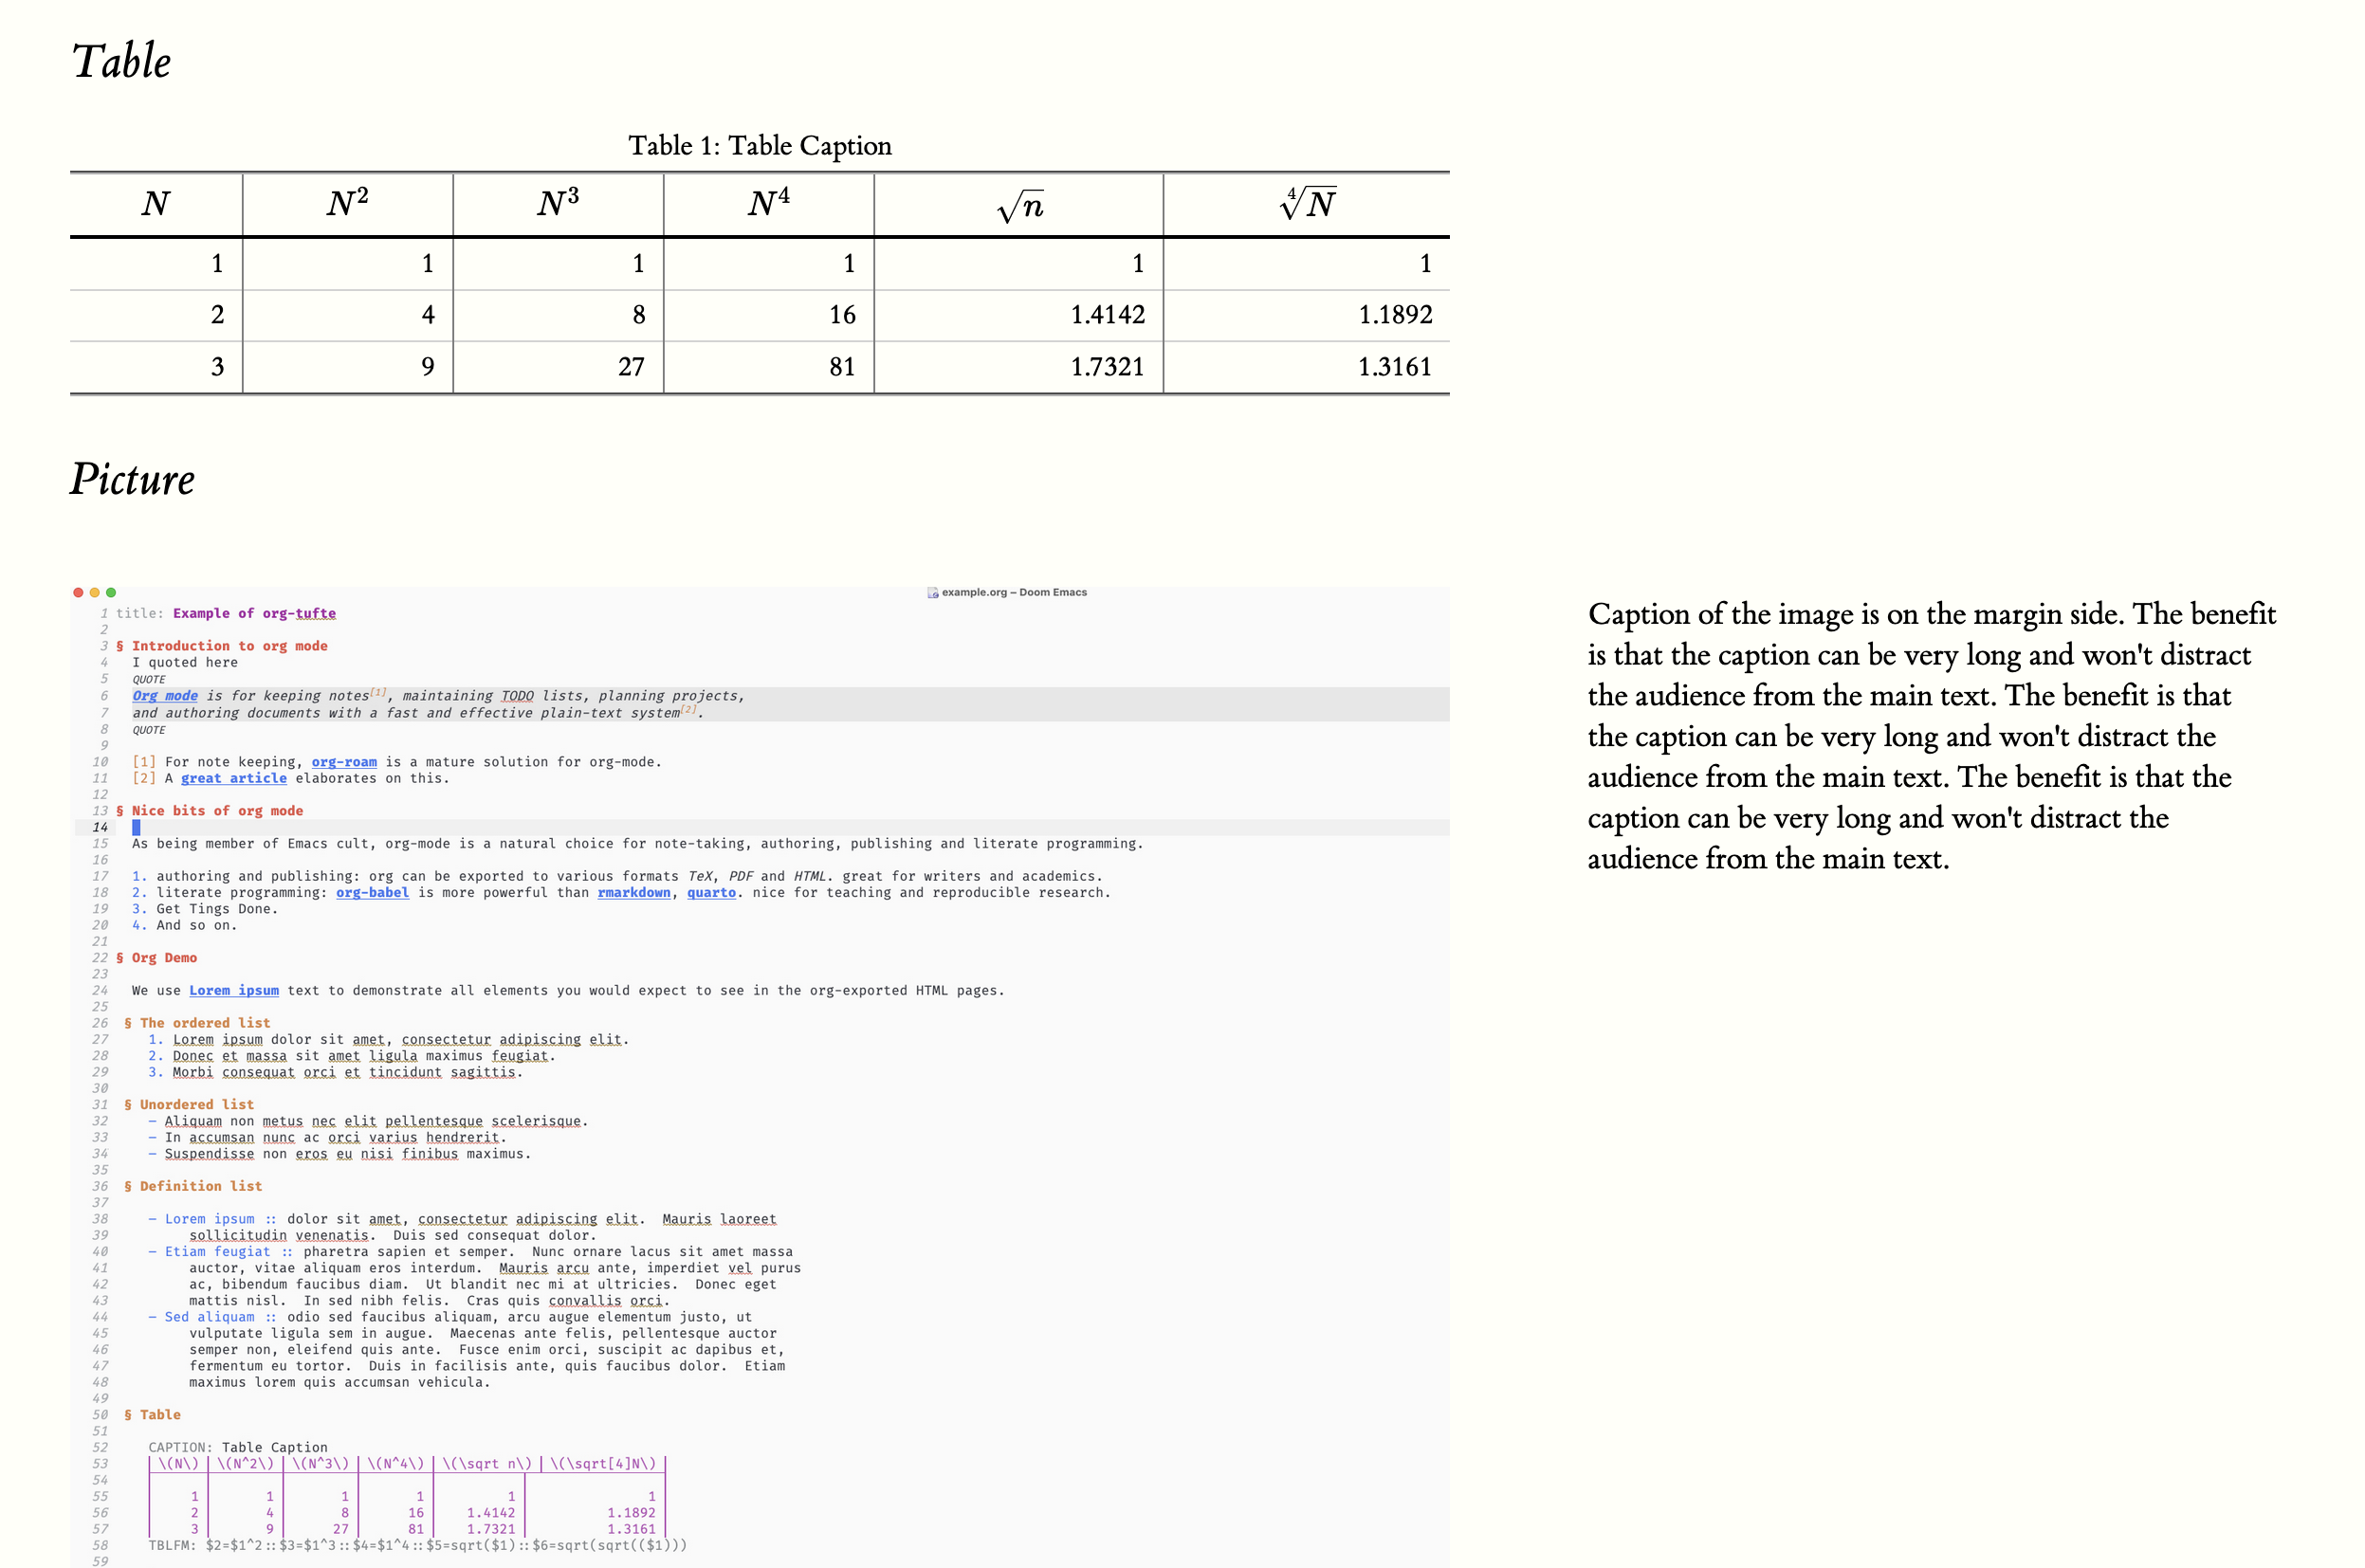Click the N³ column header in rendered table

(x=558, y=204)
